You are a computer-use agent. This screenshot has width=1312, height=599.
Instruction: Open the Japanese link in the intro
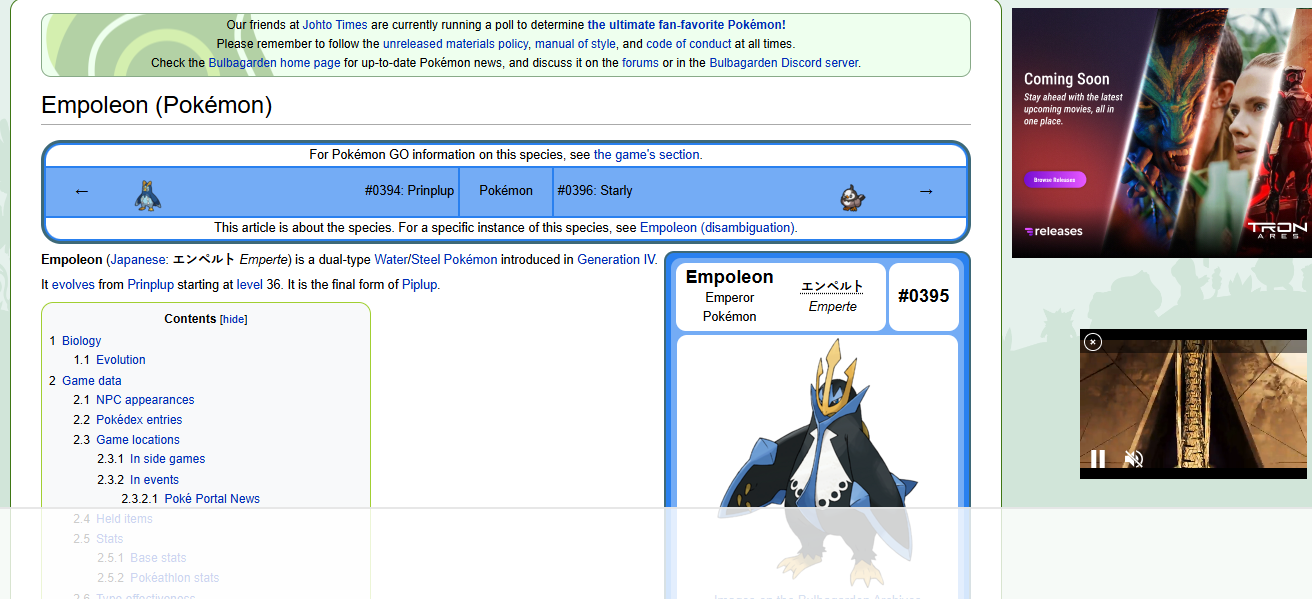tap(138, 260)
